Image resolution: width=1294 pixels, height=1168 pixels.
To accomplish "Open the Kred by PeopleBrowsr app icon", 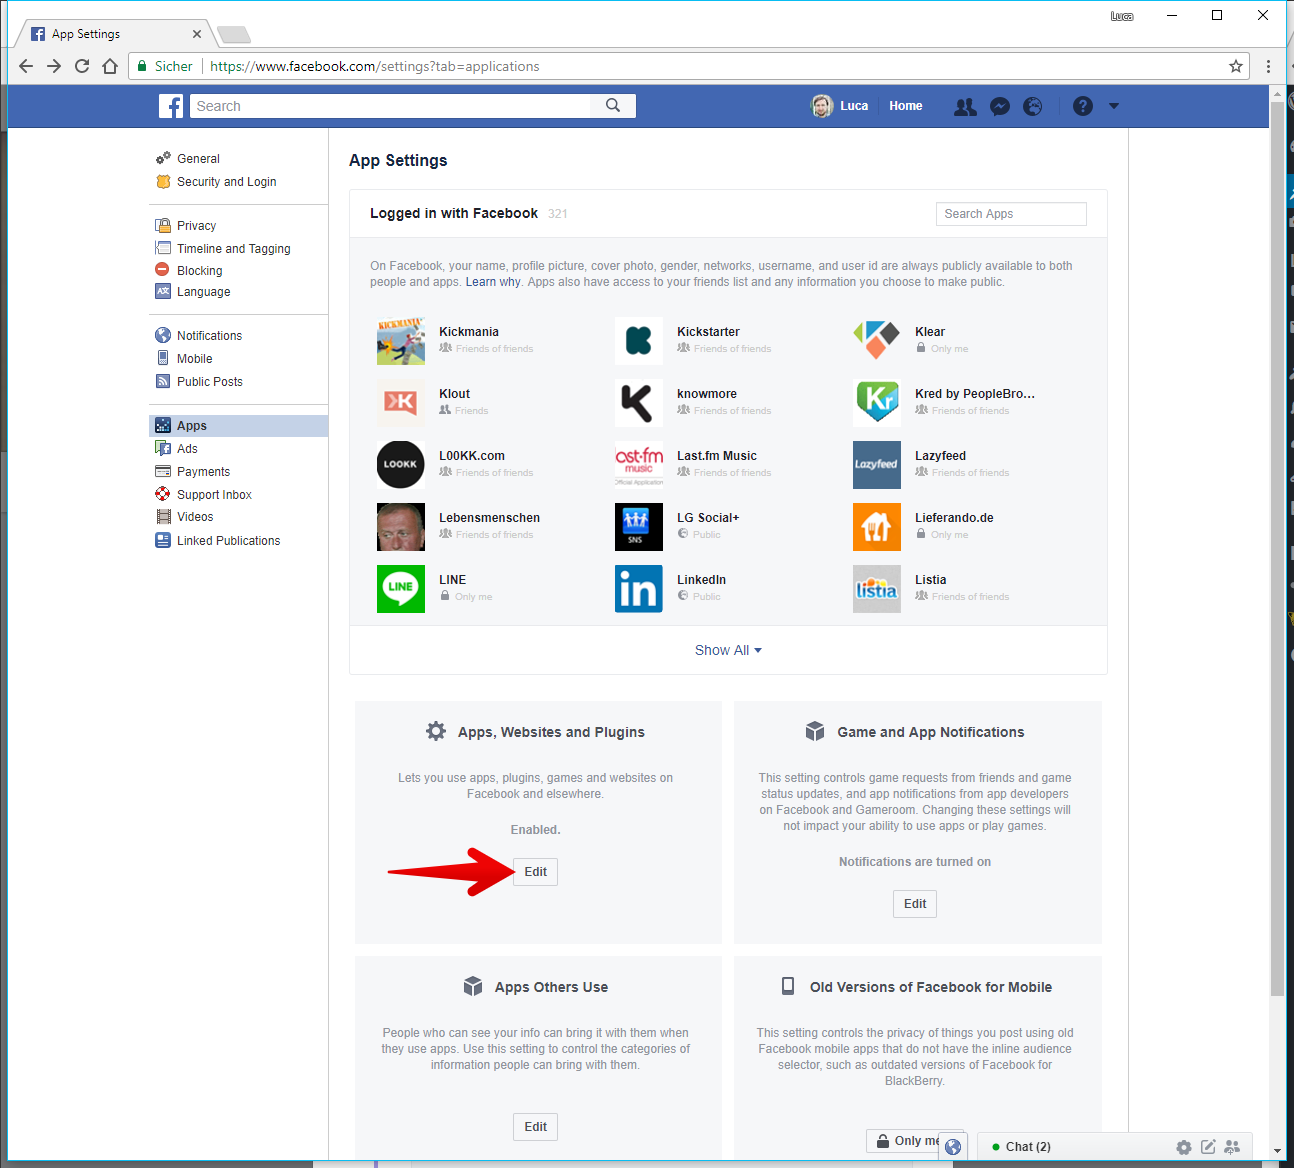I will [877, 403].
